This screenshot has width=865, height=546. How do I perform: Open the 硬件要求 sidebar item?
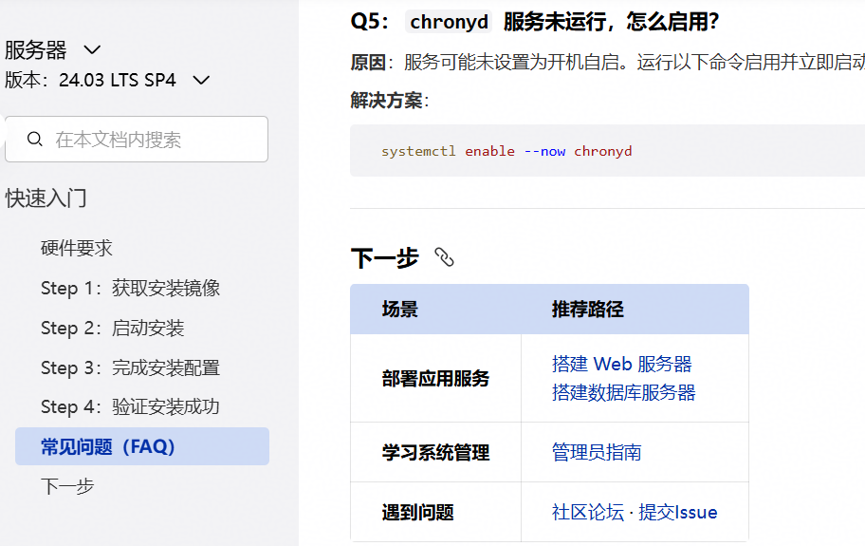pyautogui.click(x=77, y=248)
